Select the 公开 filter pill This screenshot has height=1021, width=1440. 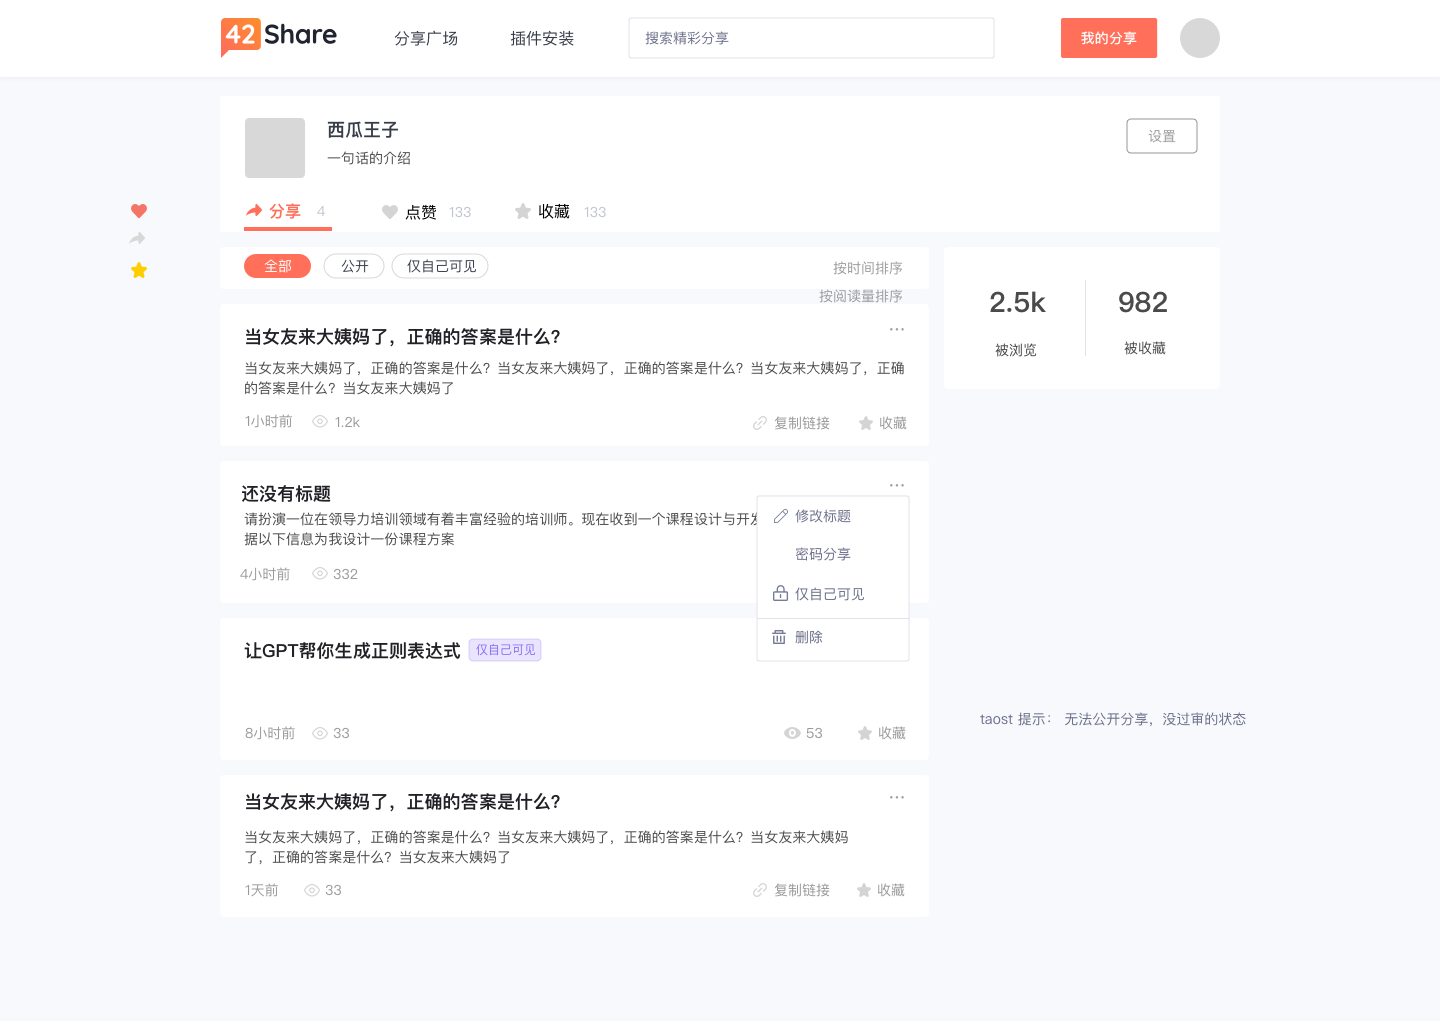click(354, 266)
